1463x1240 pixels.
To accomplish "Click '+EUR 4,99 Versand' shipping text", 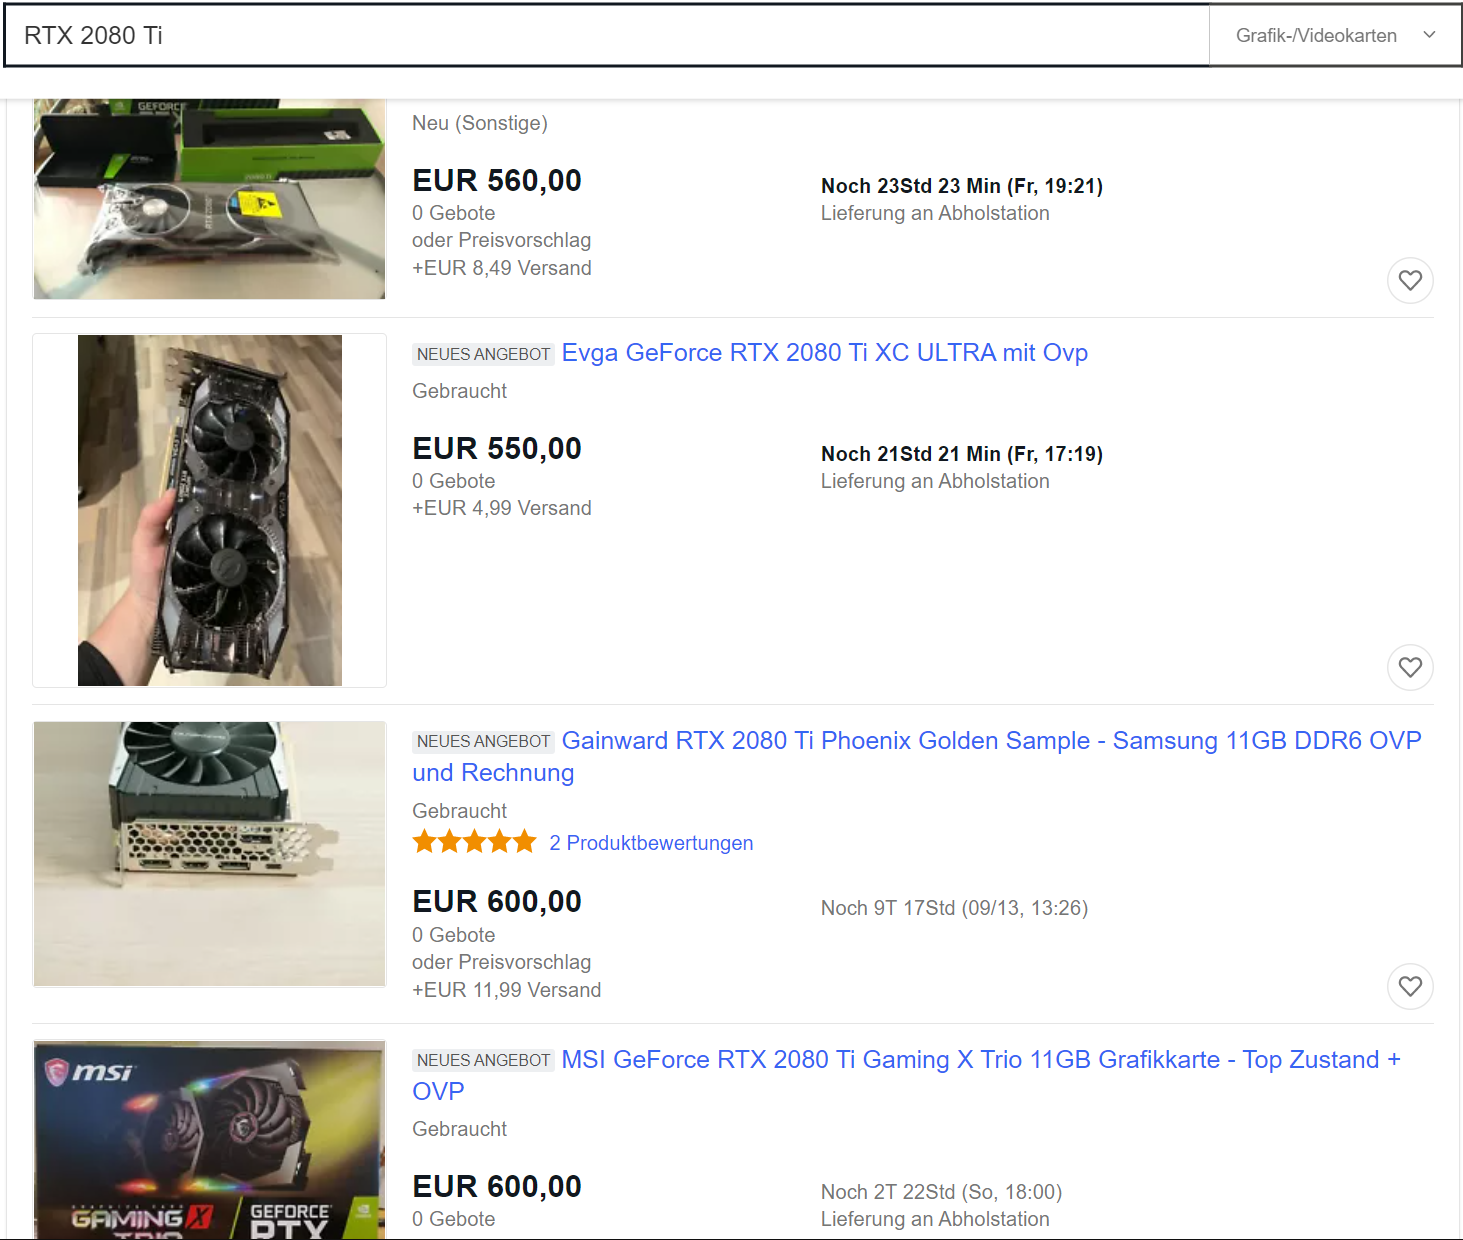I will click(x=502, y=508).
